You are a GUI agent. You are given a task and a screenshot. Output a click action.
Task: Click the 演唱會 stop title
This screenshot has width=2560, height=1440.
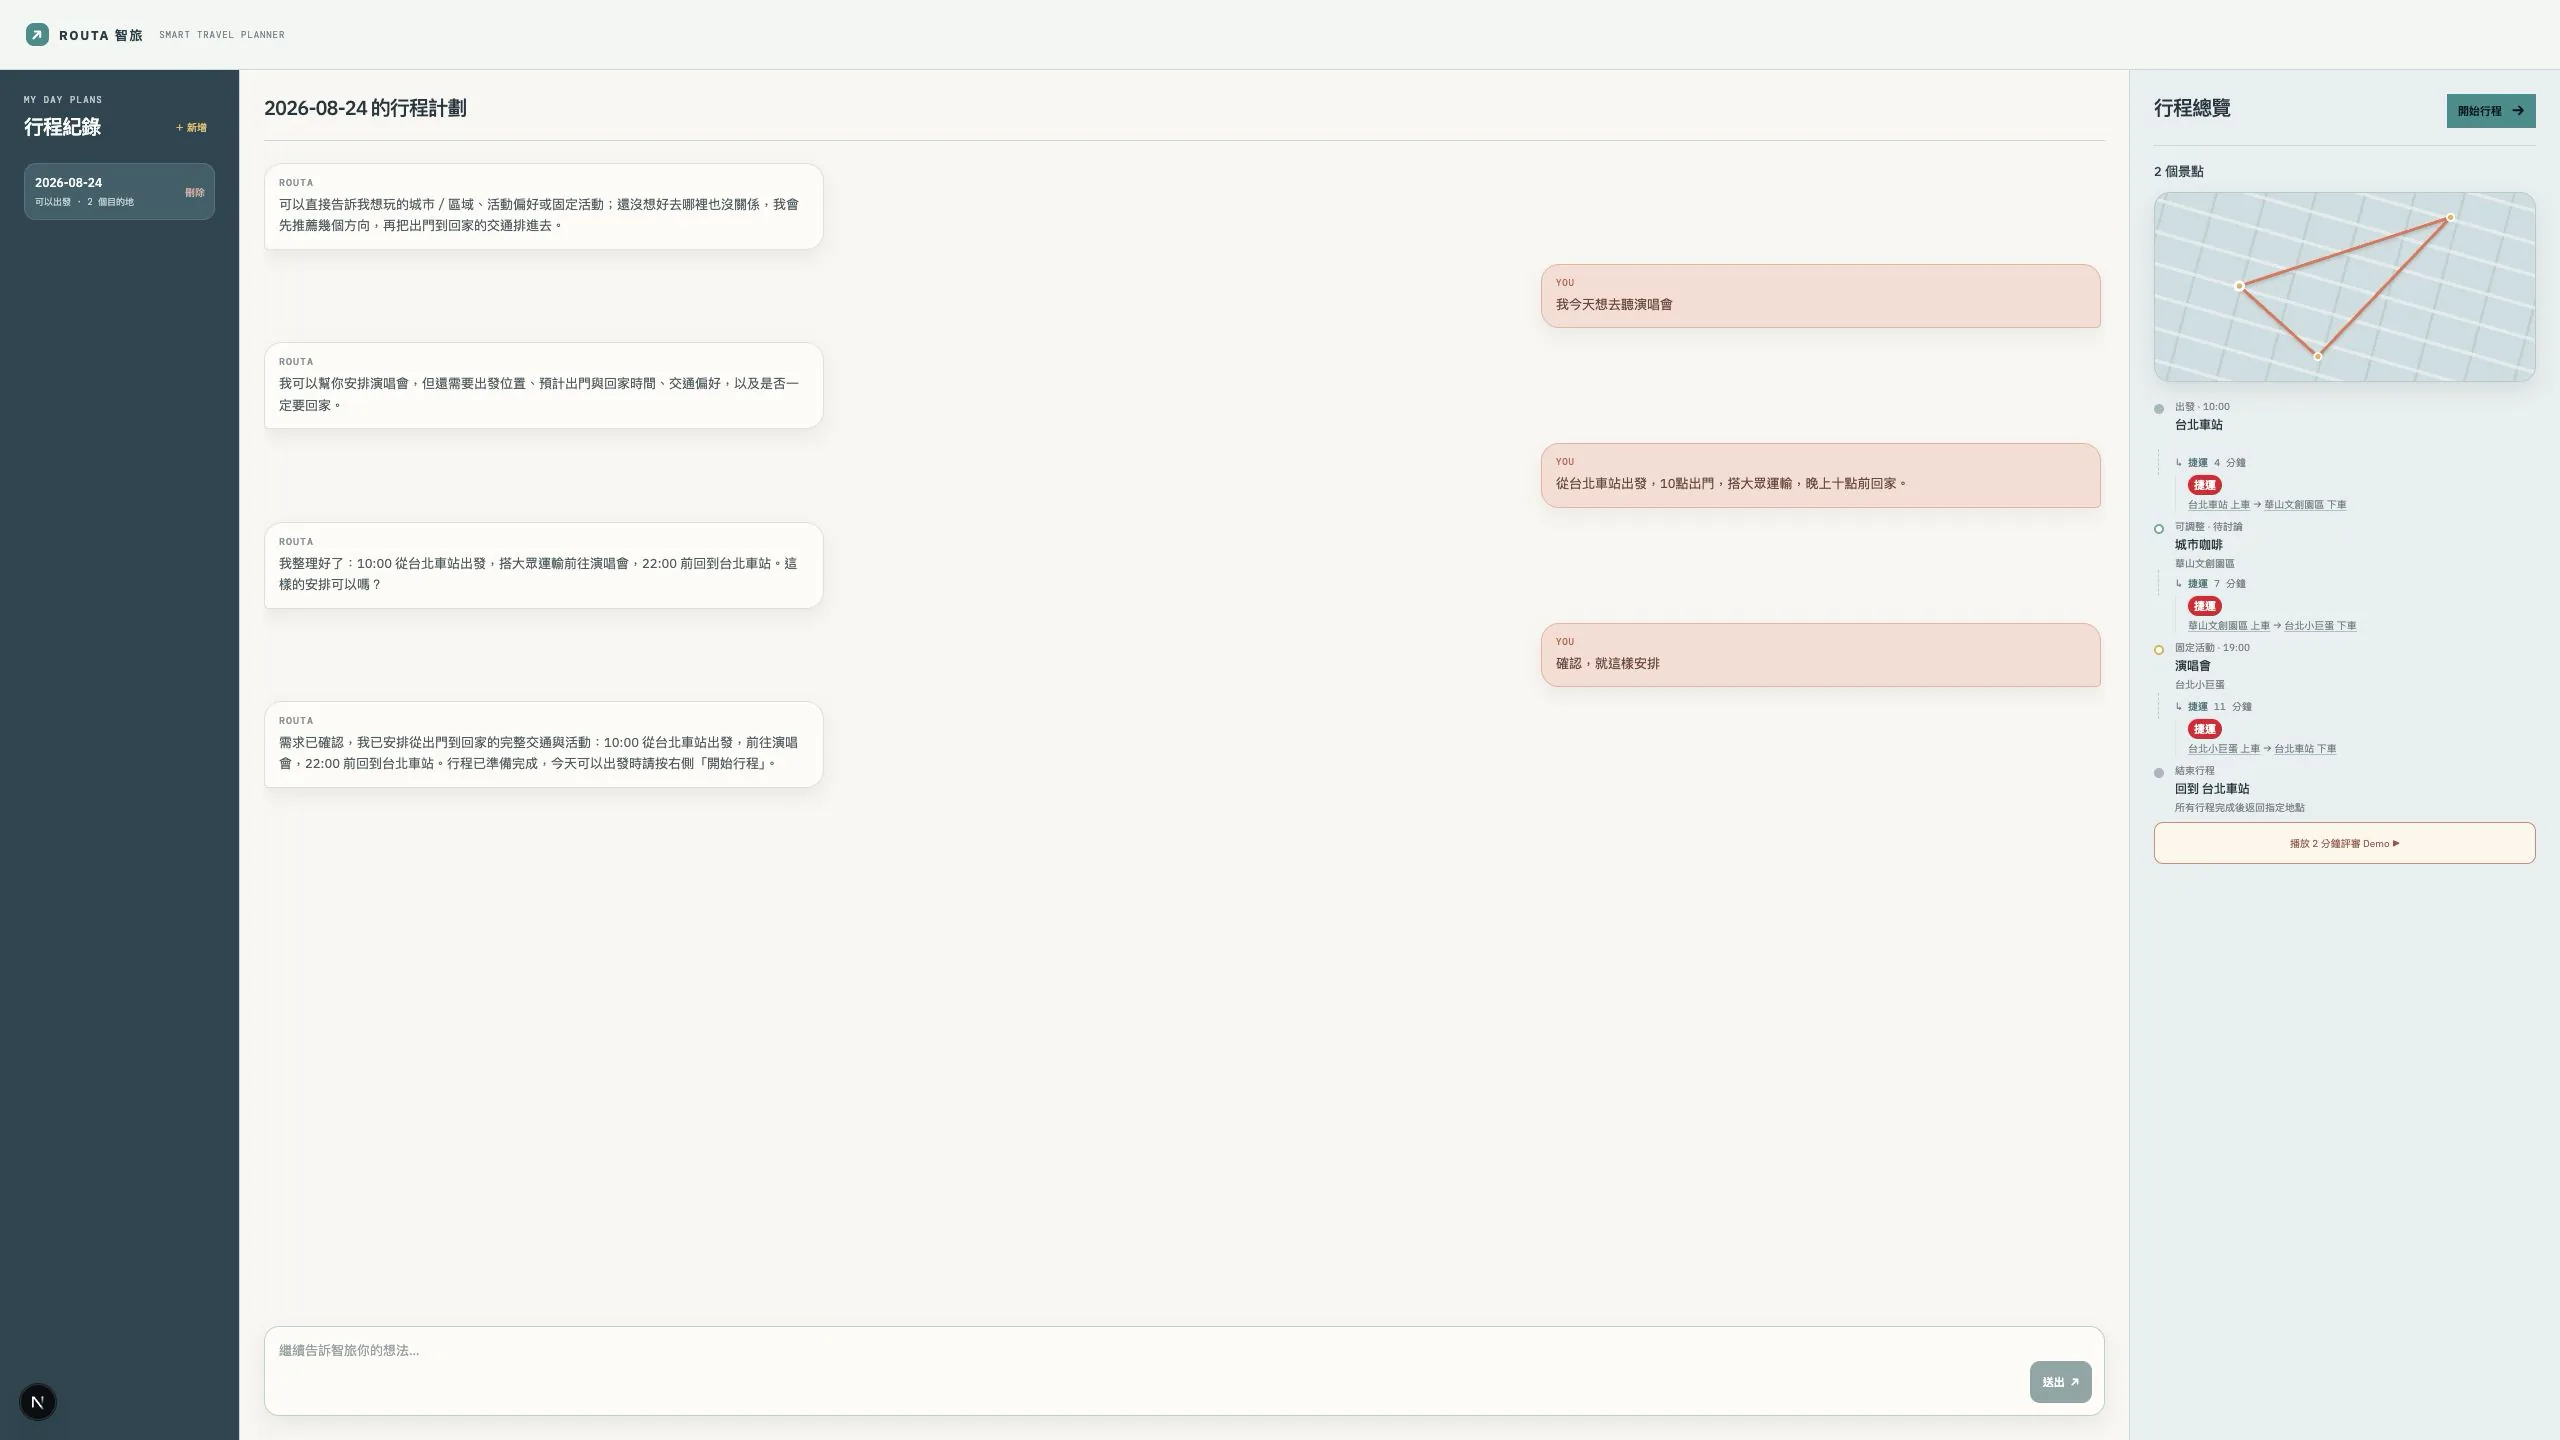coord(2192,666)
